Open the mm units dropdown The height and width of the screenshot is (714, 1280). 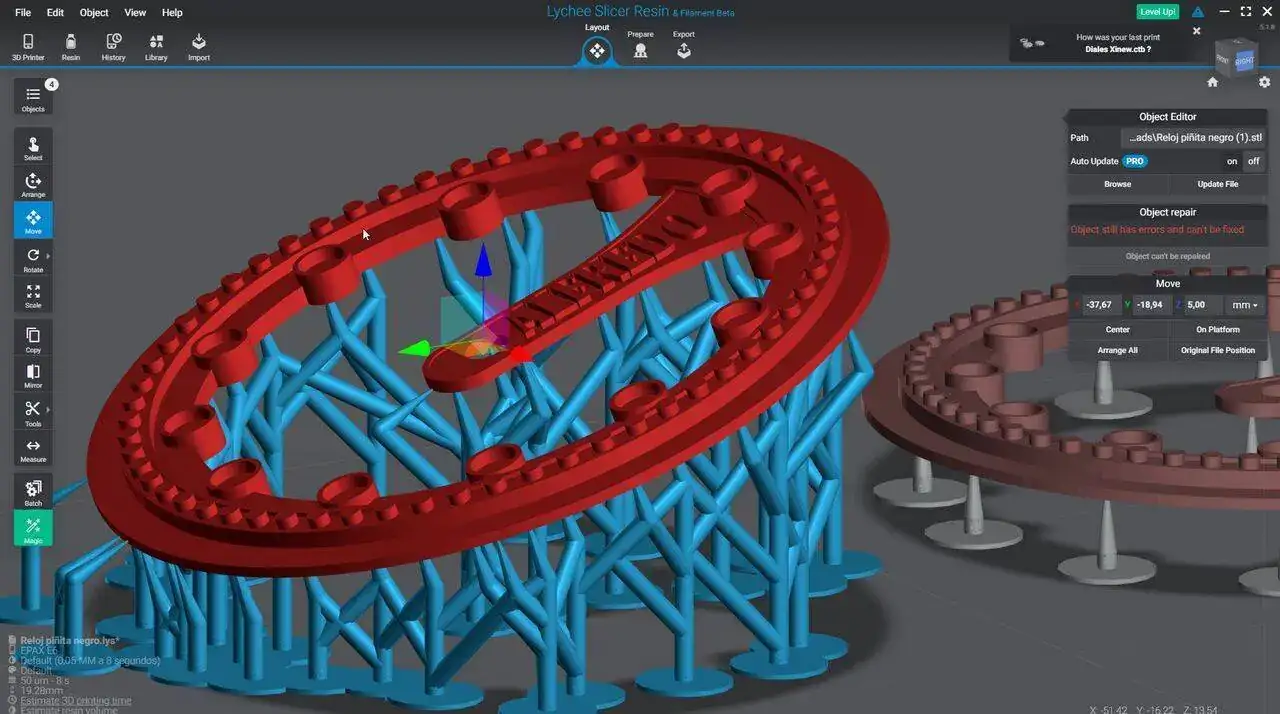coord(1244,305)
